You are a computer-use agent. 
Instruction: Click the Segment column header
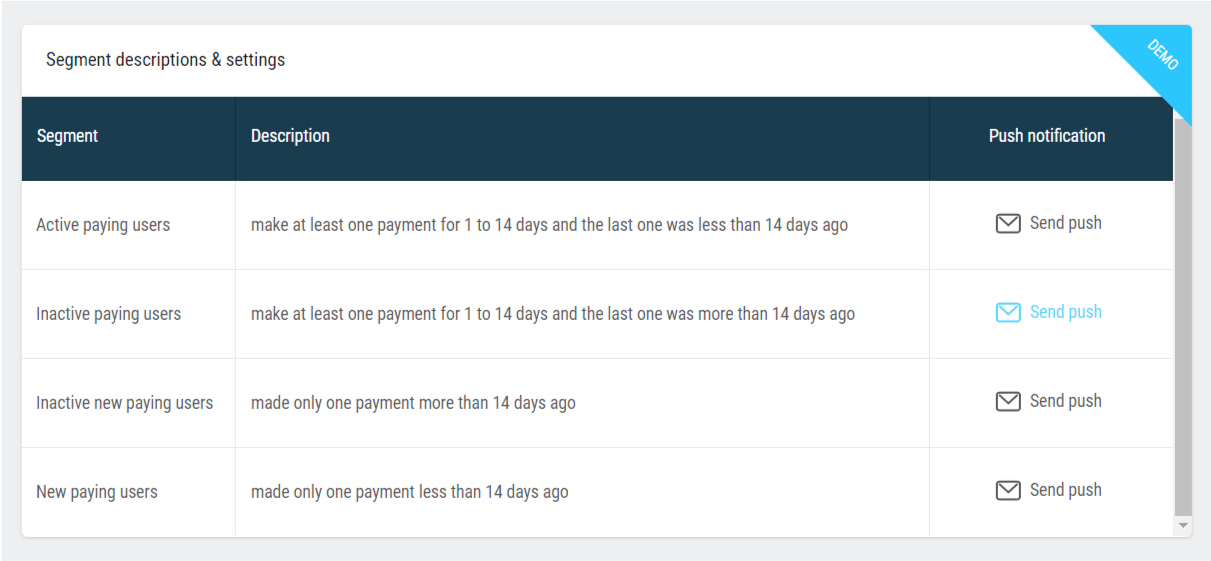point(67,137)
